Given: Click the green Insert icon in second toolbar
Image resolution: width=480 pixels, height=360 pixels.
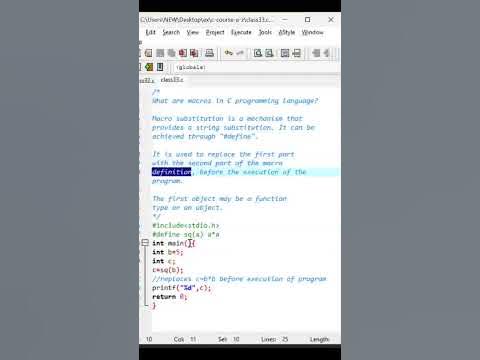Looking at the screenshot, I should tap(149, 67).
